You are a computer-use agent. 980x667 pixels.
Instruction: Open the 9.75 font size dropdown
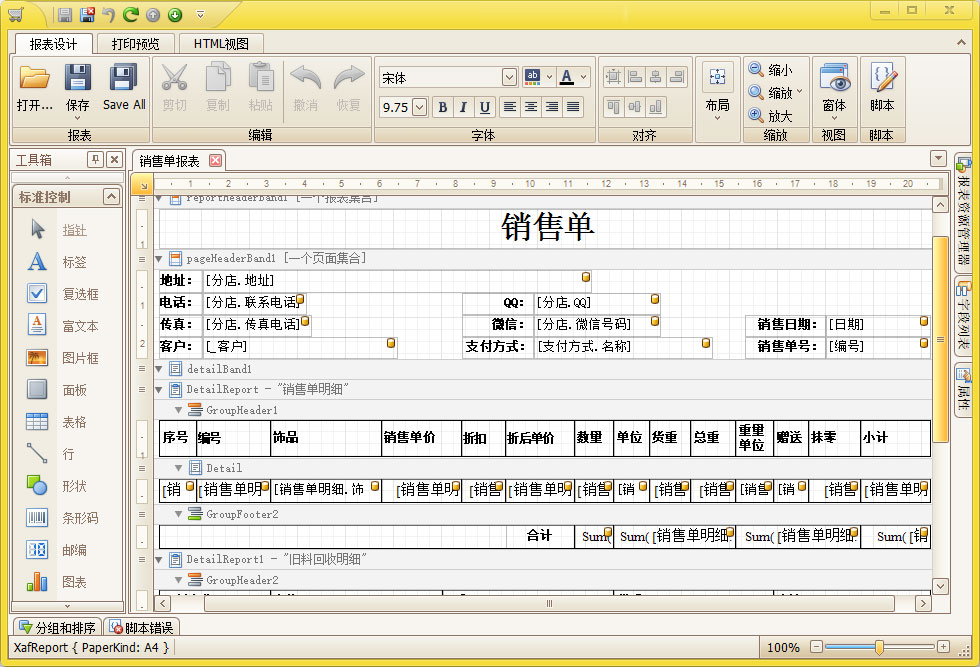[419, 107]
